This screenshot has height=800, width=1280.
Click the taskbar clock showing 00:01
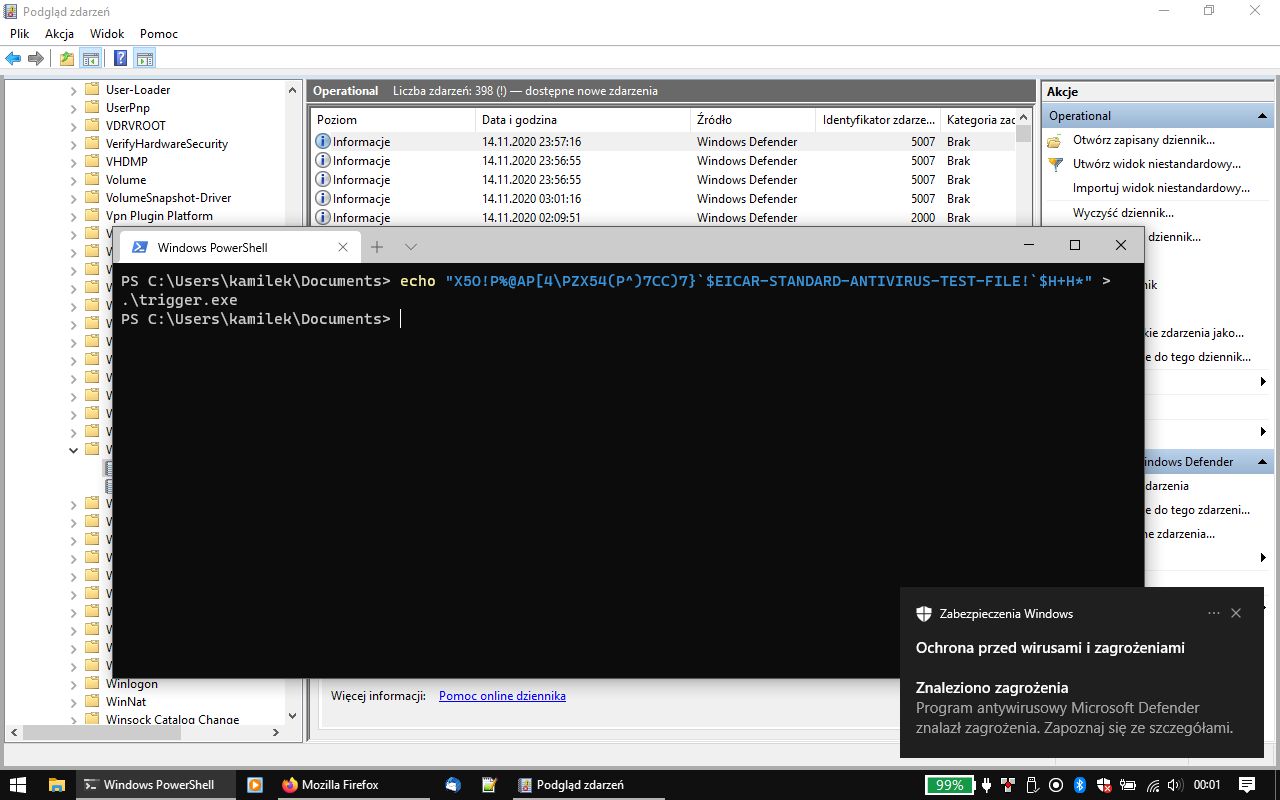point(1208,785)
